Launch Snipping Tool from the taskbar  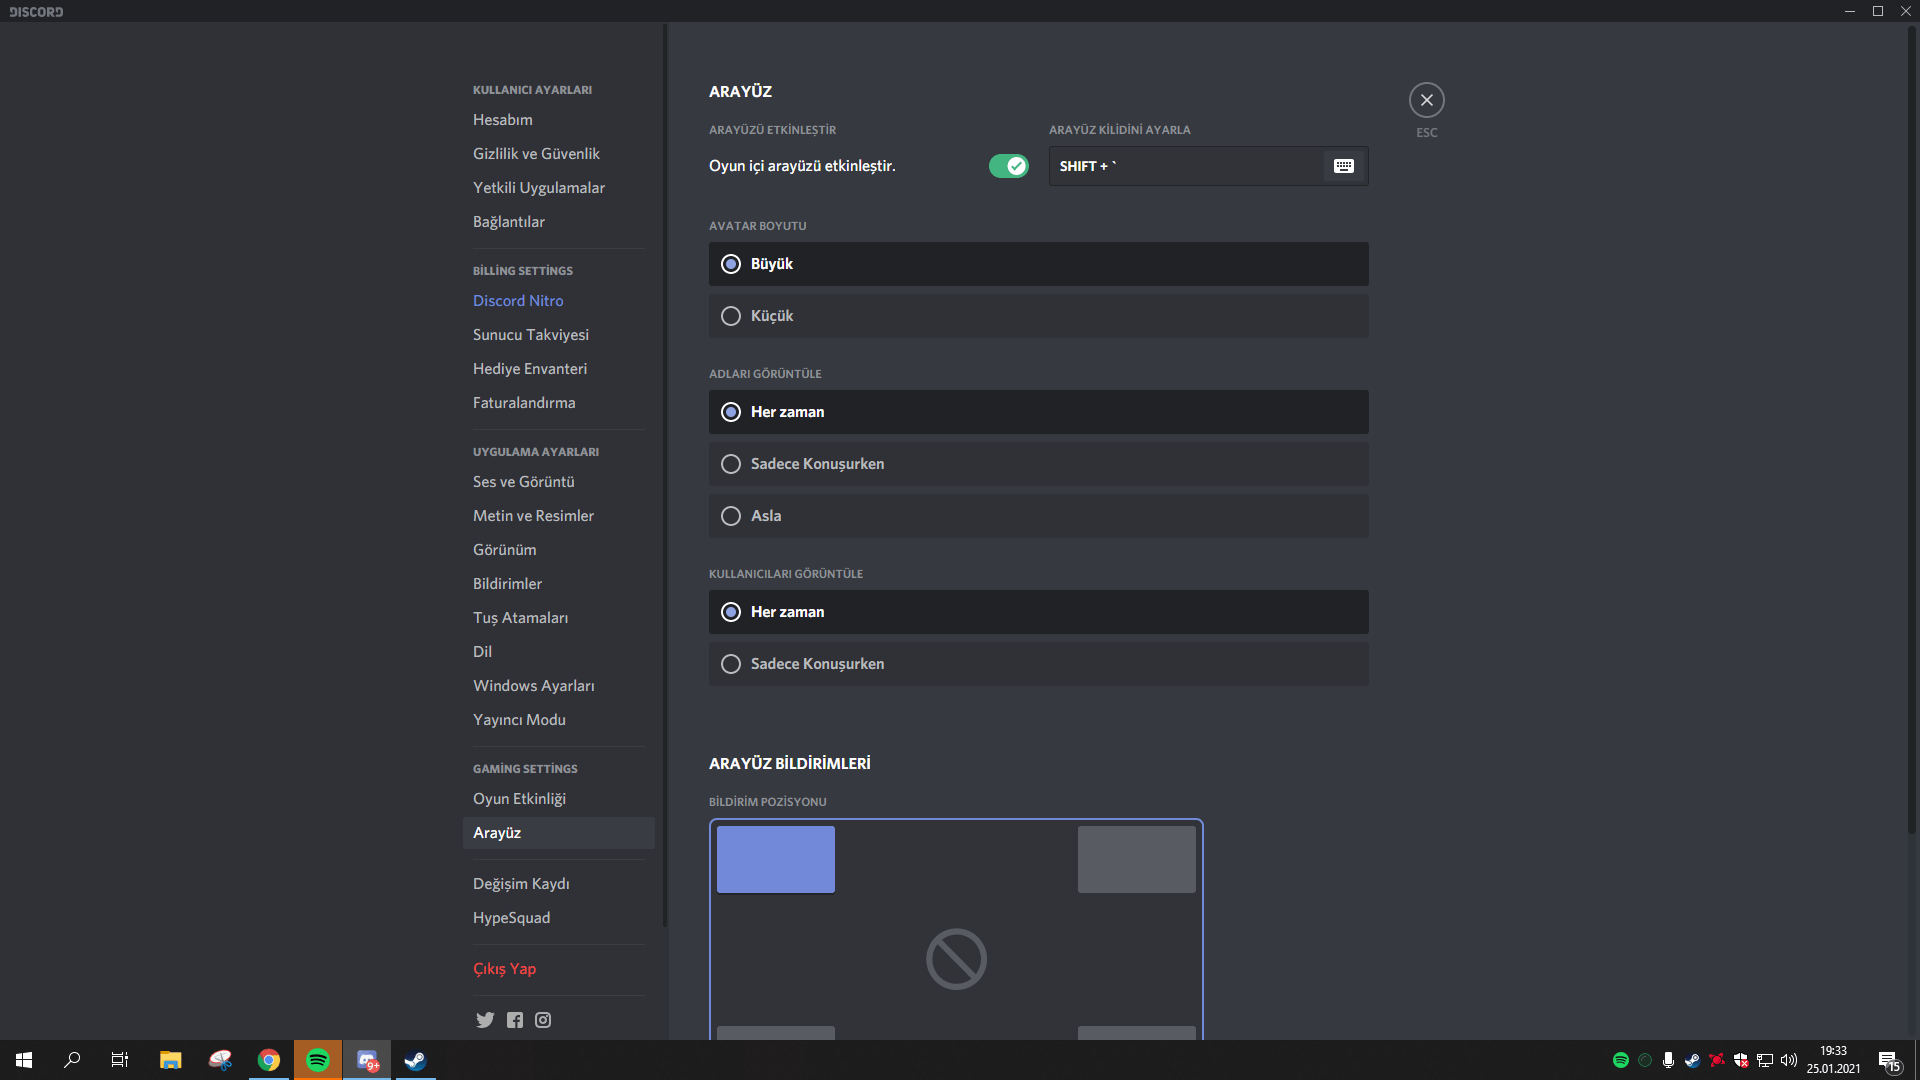pos(220,1060)
